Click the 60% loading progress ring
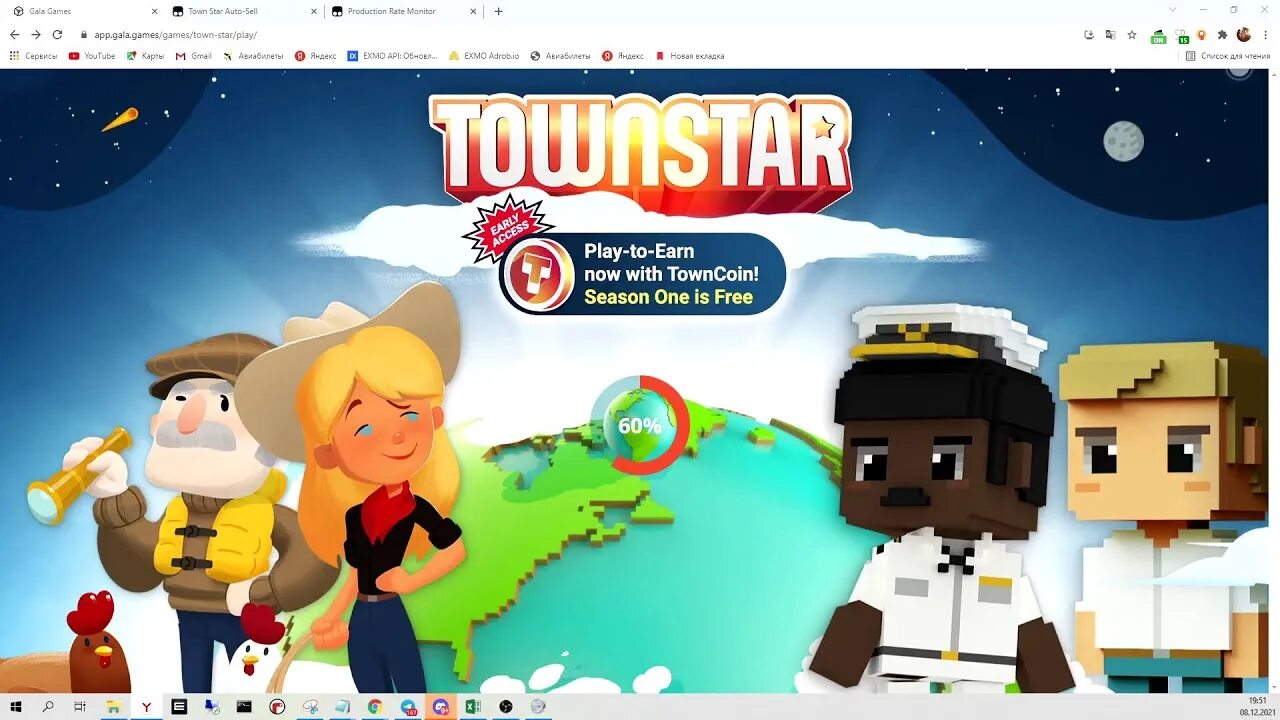The image size is (1280, 720). [x=640, y=425]
